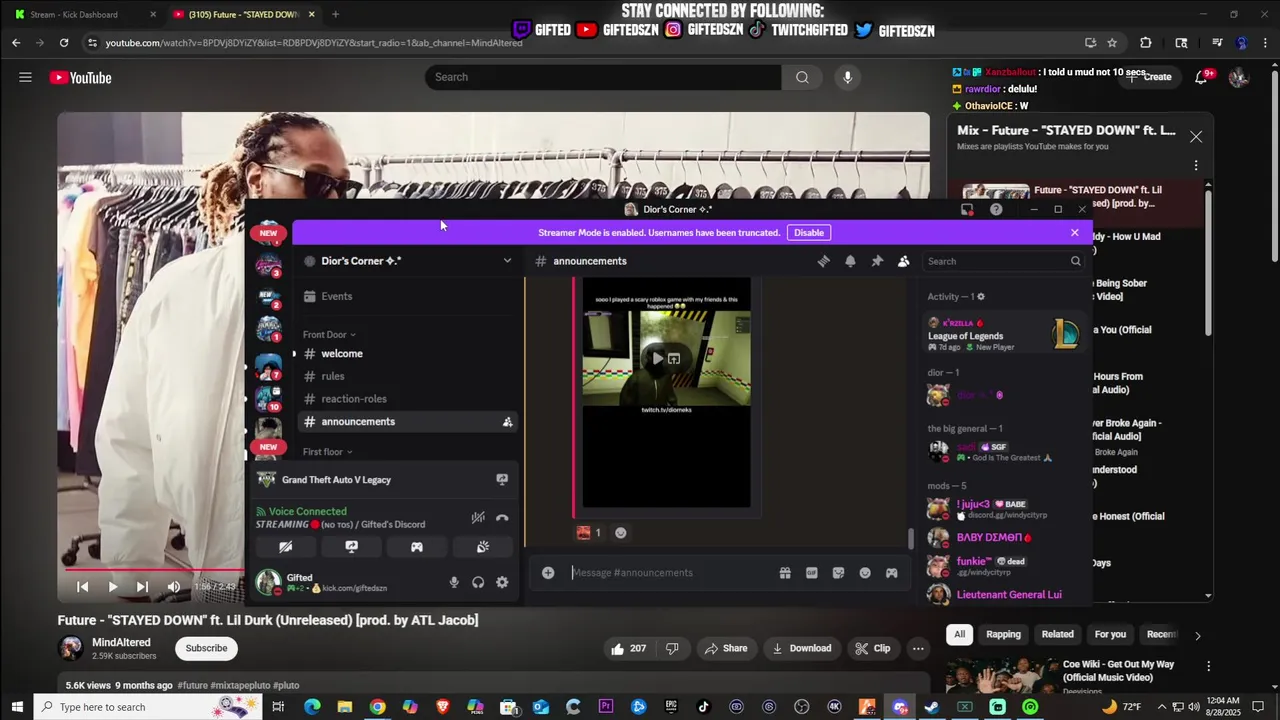The height and width of the screenshot is (720, 1280).
Task: Disconnect from Discord voice channel
Action: 502,517
